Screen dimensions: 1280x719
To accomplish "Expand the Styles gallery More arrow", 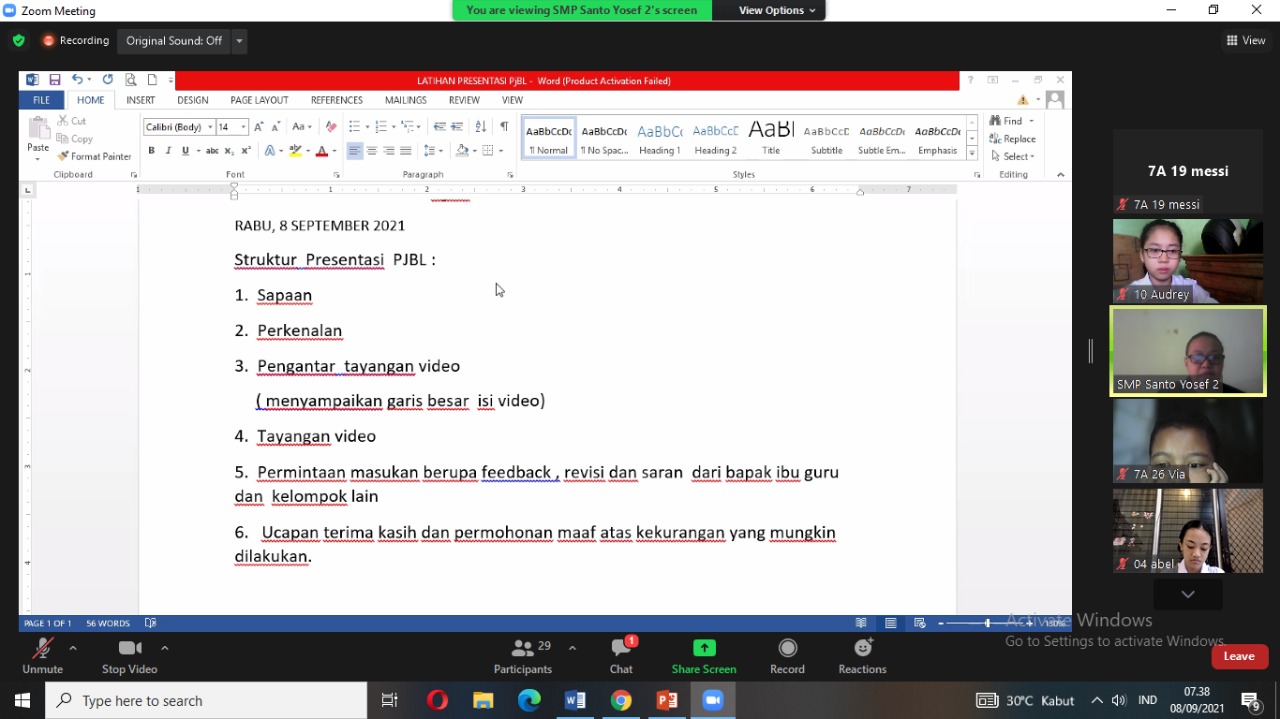I will (x=971, y=152).
